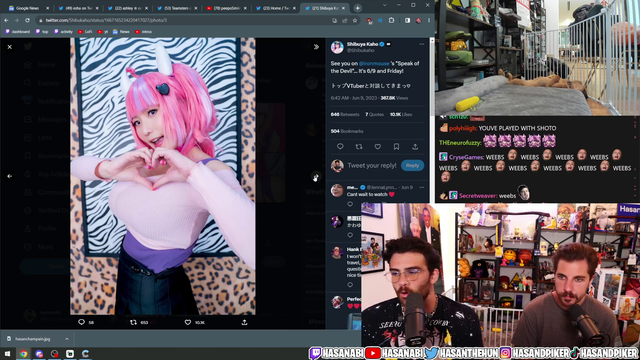
Task: View the 646 Retweets list
Action: coord(345,115)
